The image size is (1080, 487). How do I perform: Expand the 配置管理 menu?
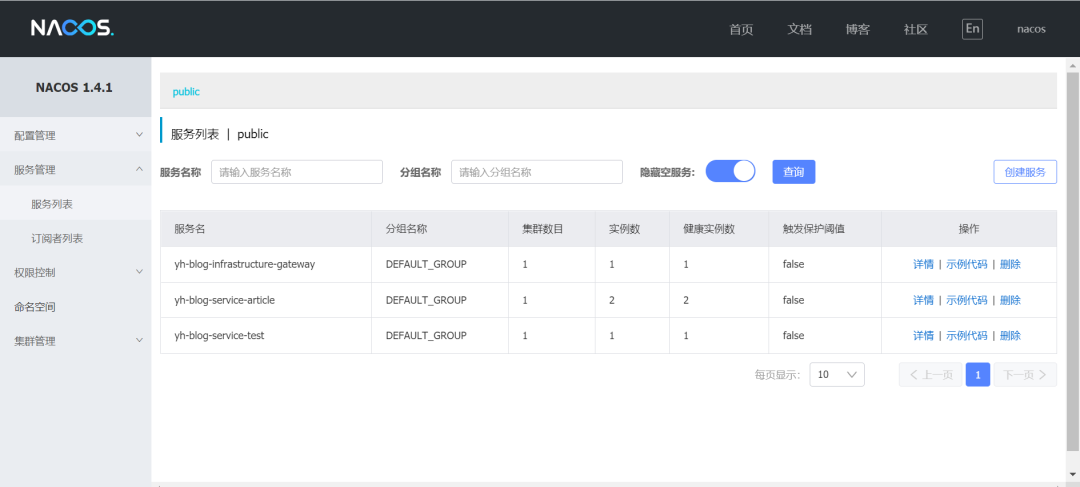coord(76,135)
